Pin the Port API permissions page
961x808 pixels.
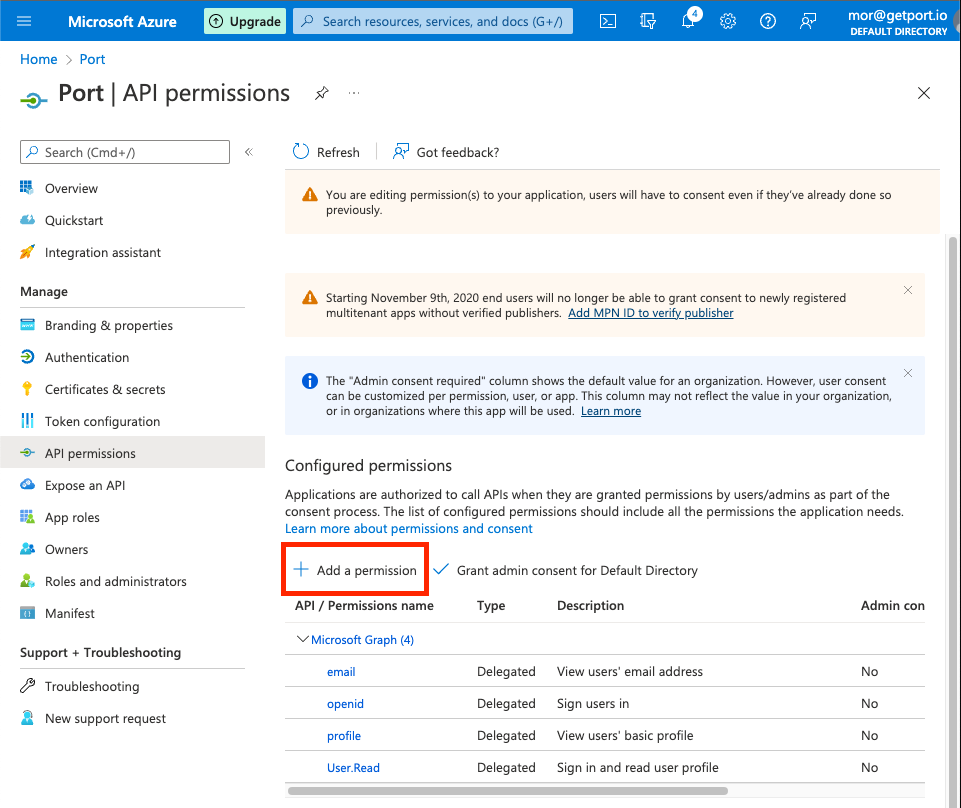click(321, 93)
